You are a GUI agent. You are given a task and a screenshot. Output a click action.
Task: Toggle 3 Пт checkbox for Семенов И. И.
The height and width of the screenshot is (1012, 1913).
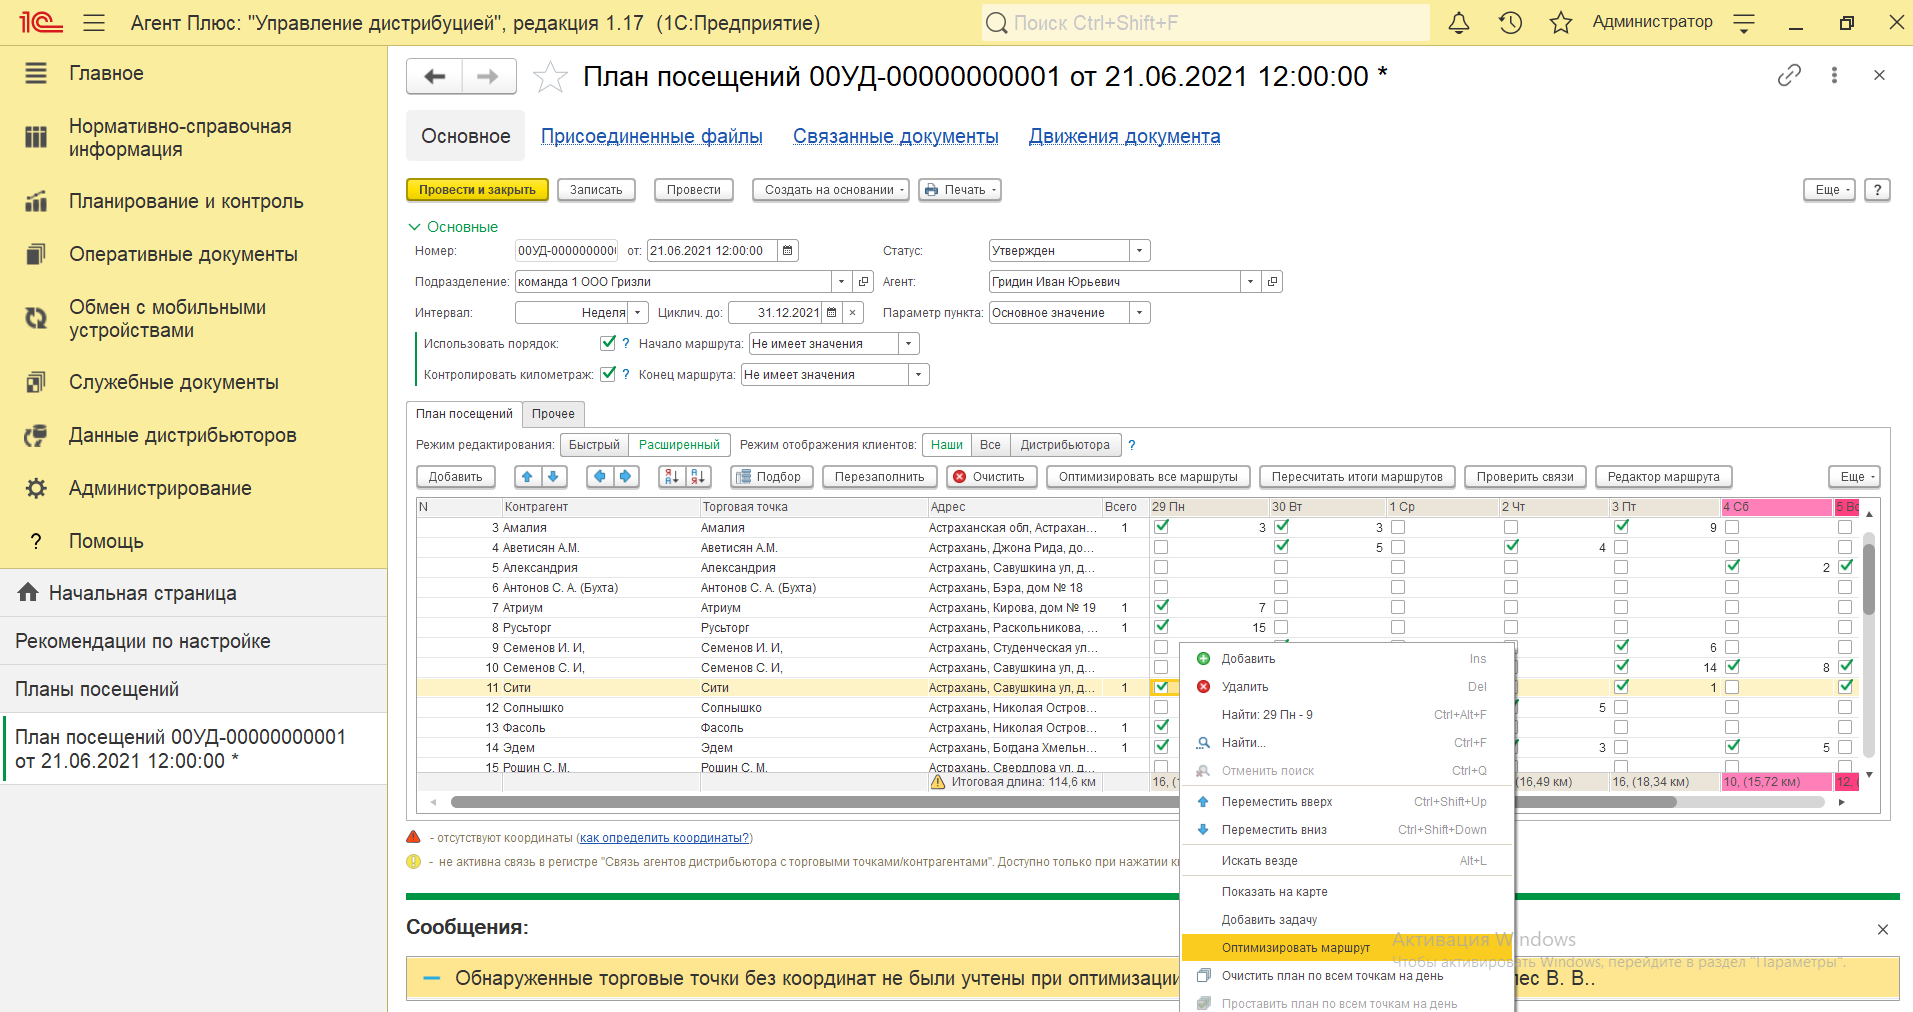click(x=1621, y=647)
